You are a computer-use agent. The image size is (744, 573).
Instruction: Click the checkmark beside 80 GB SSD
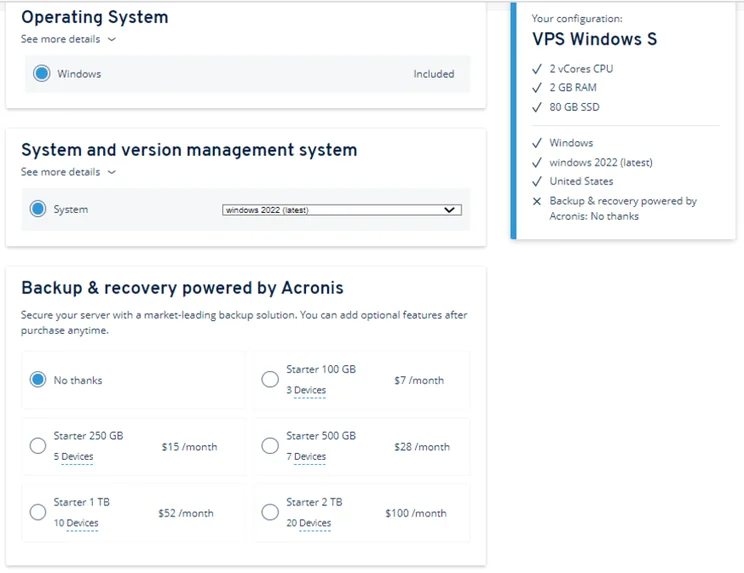[537, 107]
